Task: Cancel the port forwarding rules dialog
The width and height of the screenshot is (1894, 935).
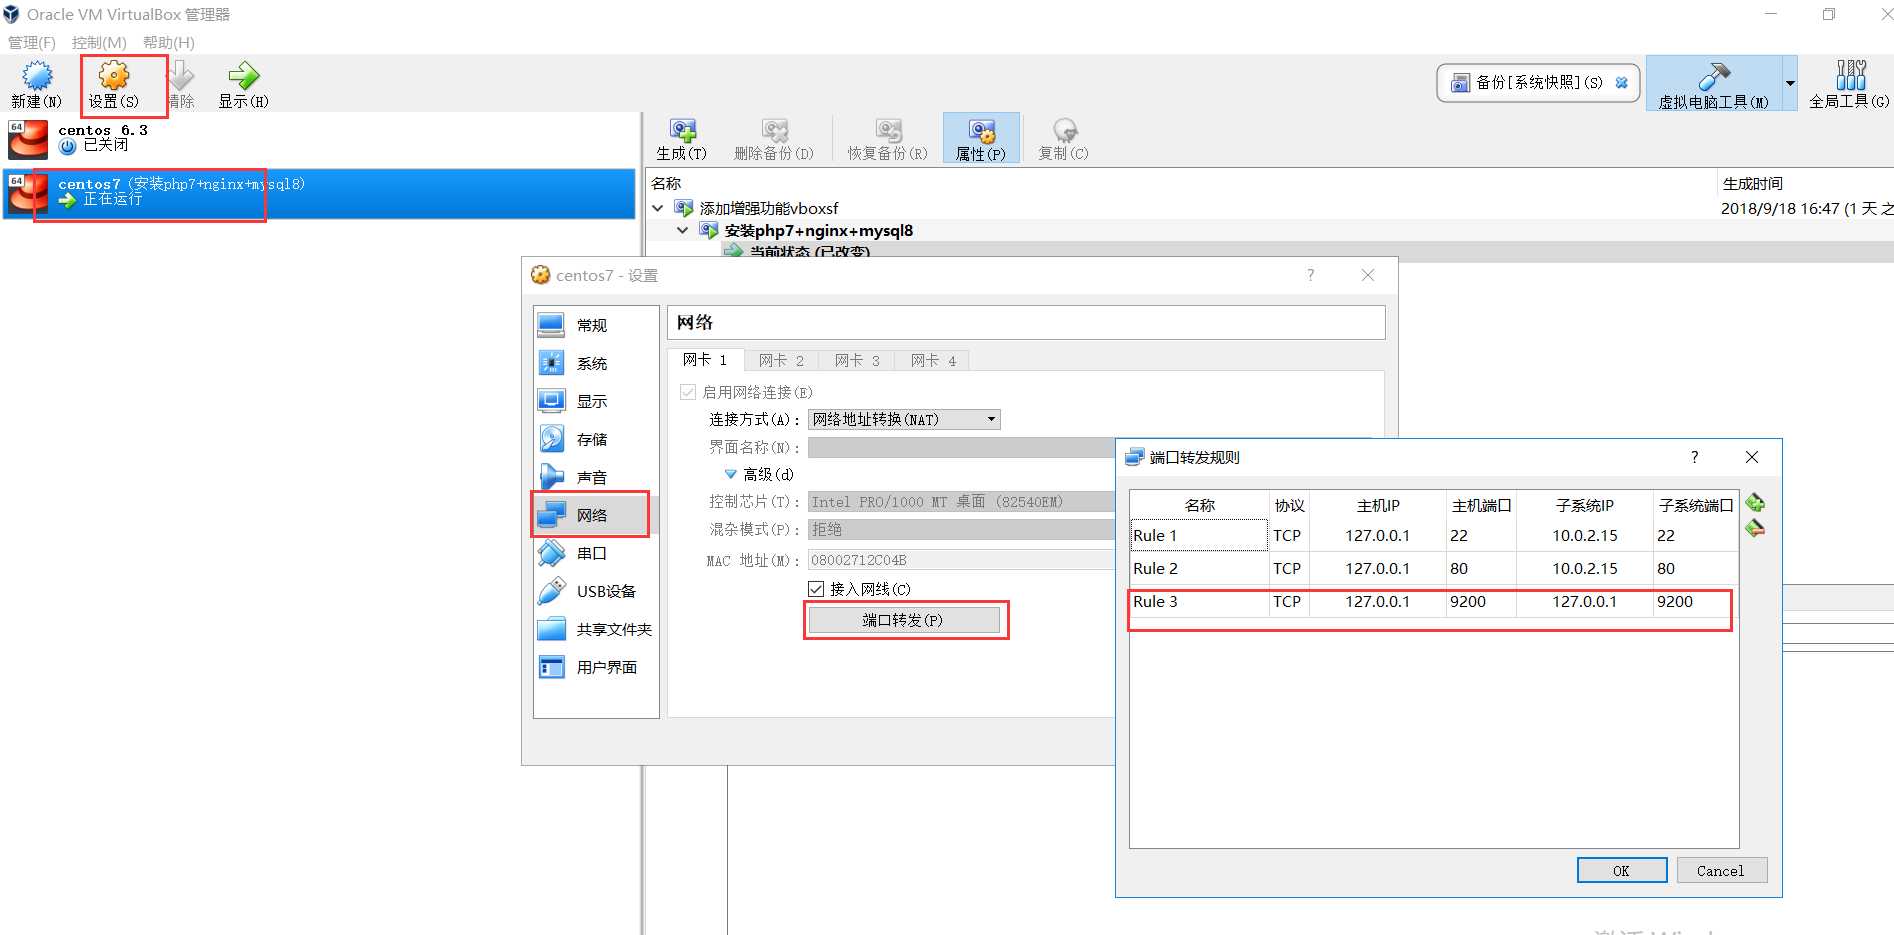Action: pyautogui.click(x=1720, y=871)
